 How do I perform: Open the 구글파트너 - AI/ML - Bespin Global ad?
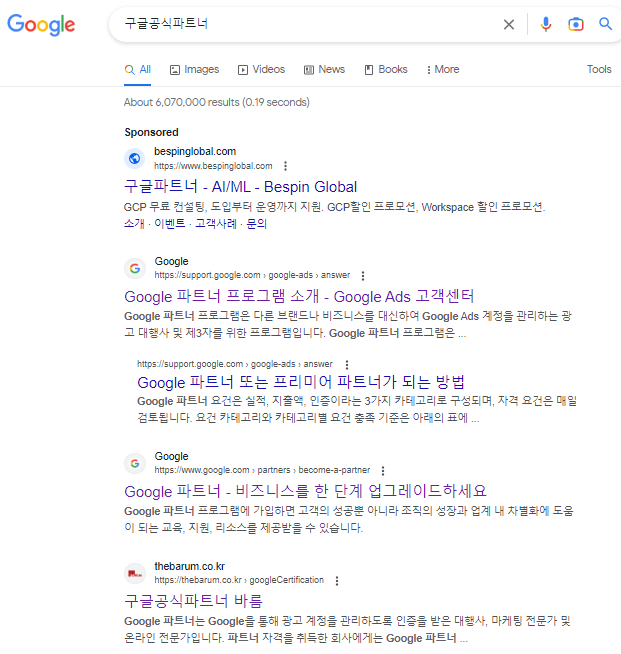(241, 187)
